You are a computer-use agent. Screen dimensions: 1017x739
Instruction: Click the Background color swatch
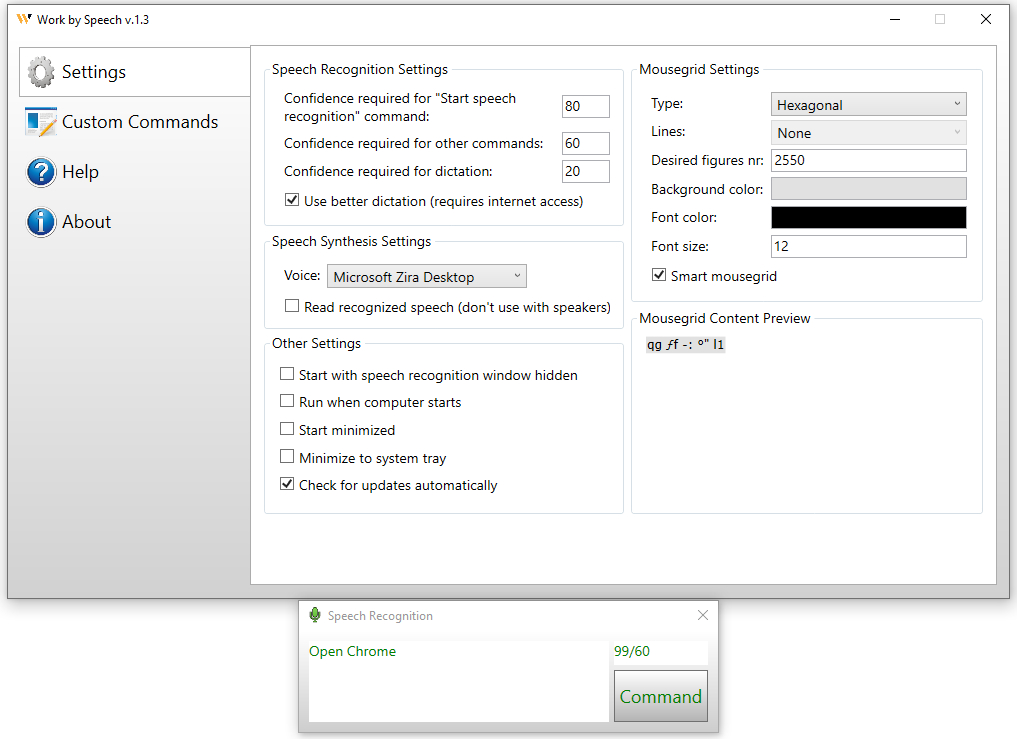click(868, 189)
